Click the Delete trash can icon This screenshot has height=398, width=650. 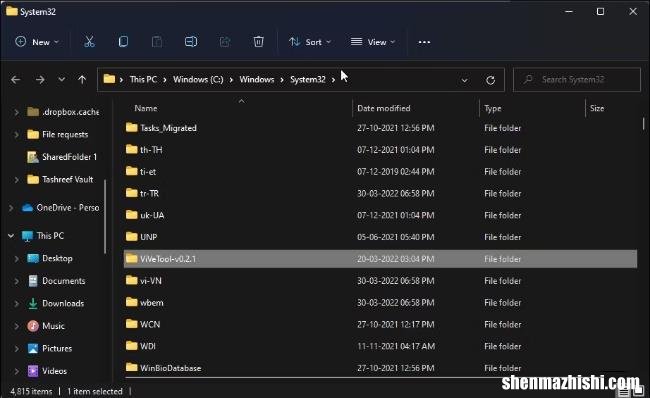coord(258,41)
